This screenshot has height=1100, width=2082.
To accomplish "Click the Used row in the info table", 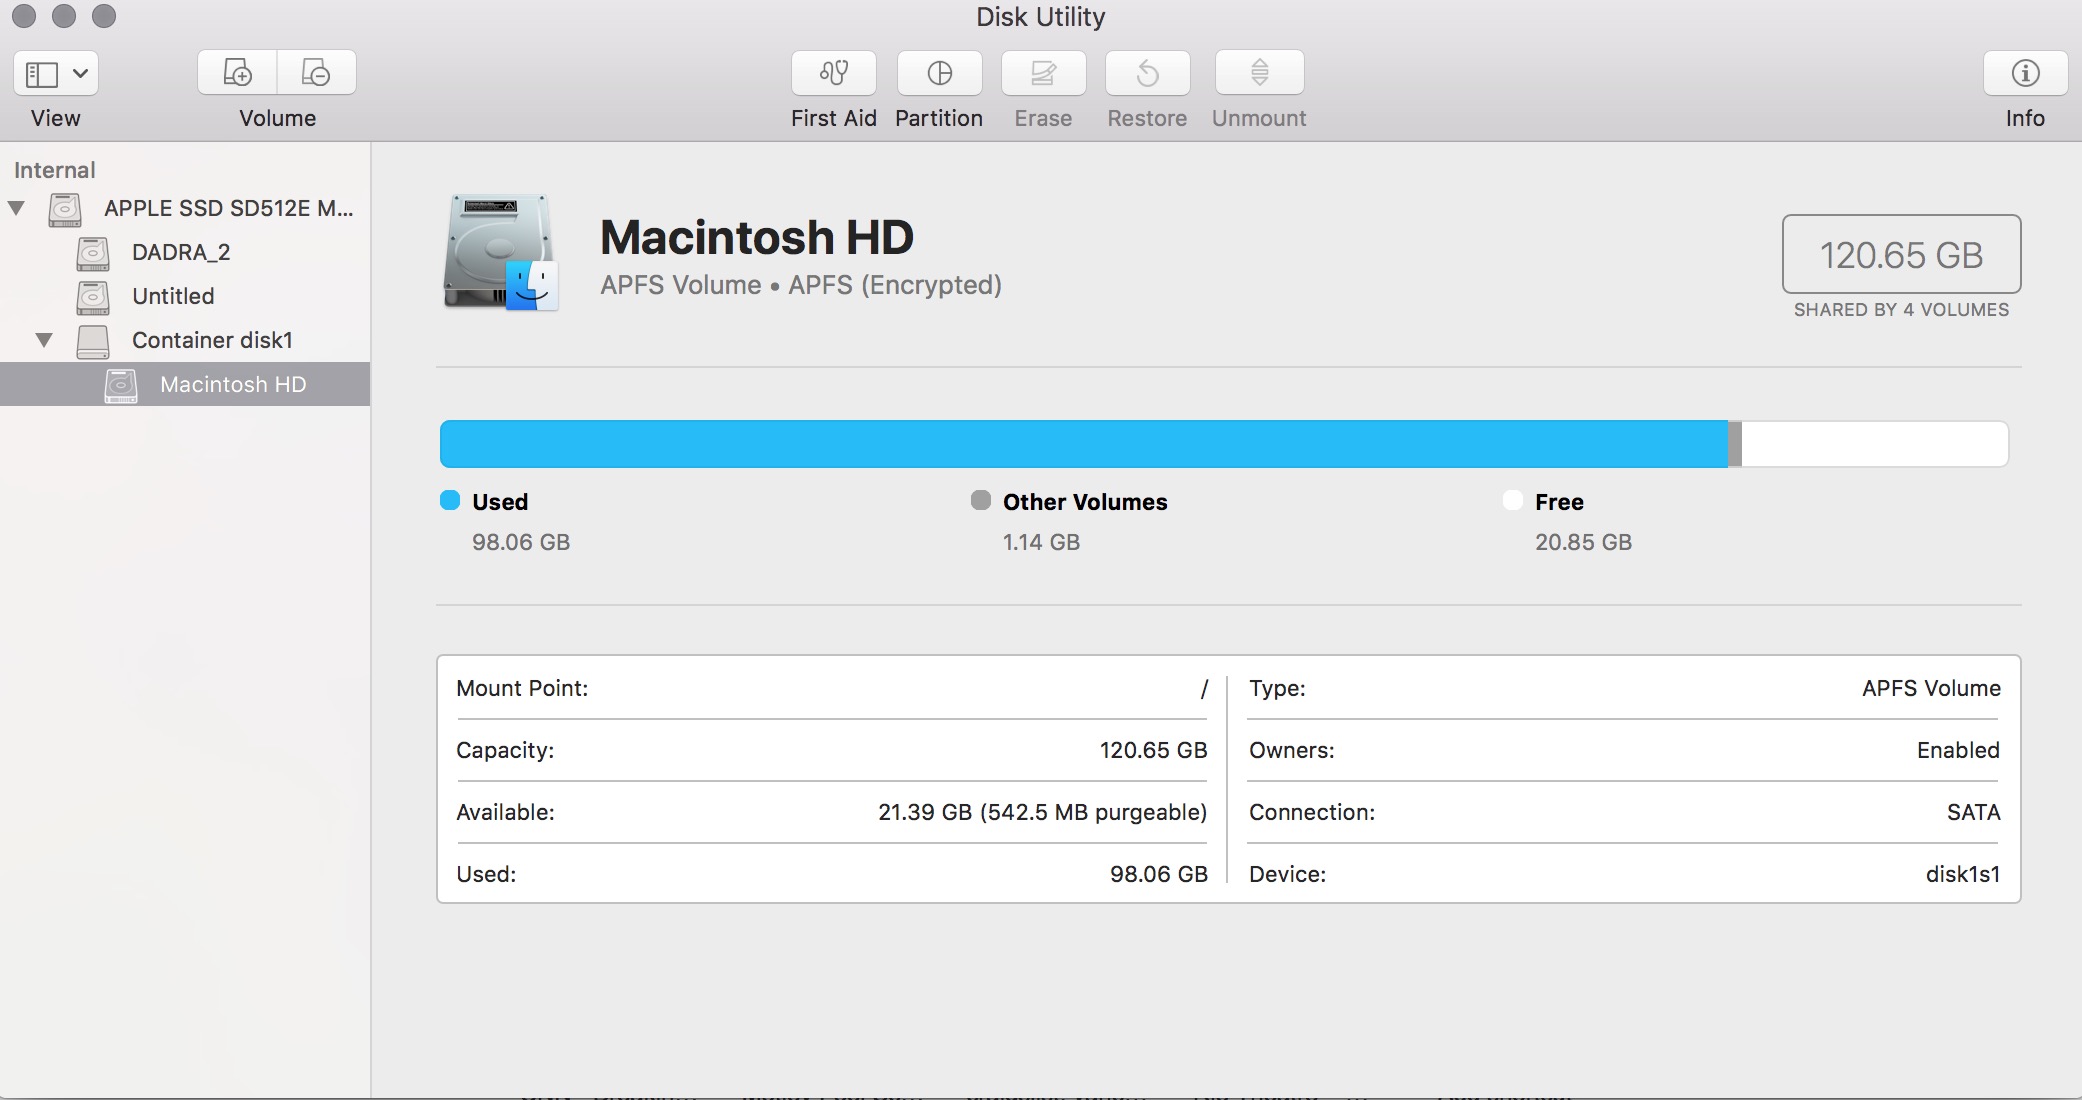I will [x=832, y=874].
